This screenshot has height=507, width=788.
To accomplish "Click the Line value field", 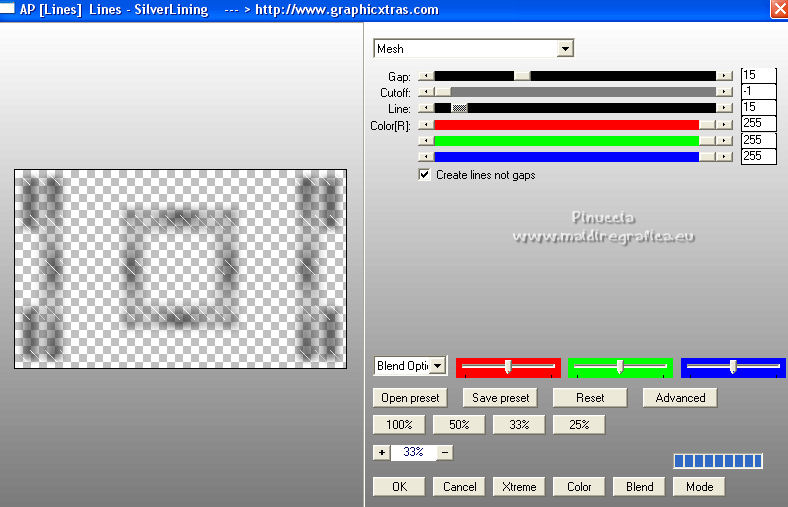I will tap(759, 108).
